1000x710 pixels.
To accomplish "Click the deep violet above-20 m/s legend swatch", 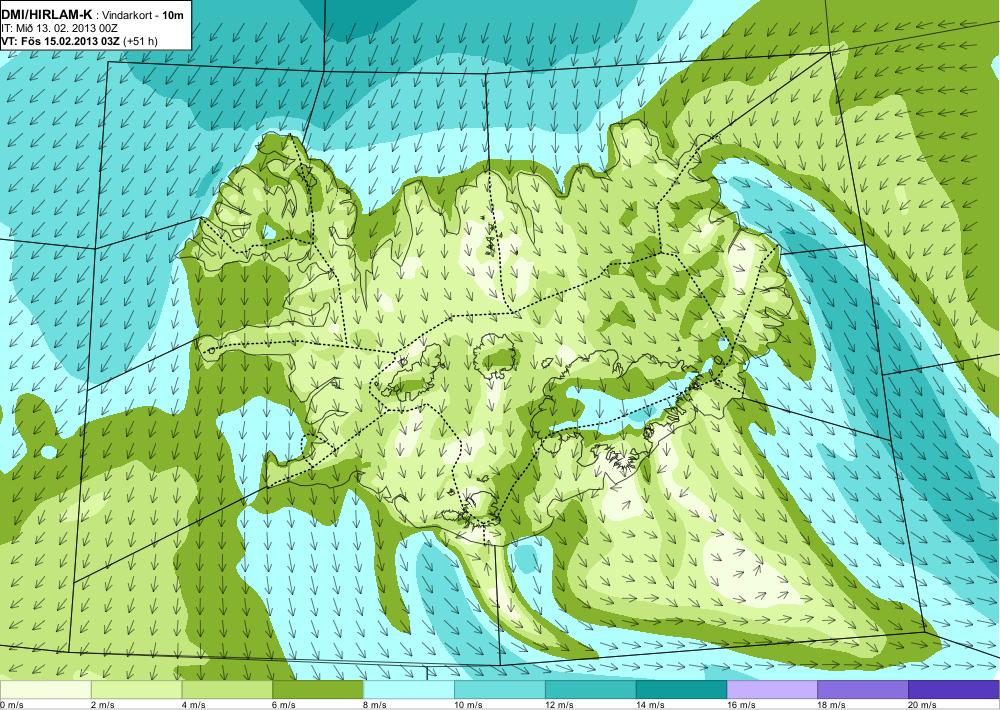I will point(953,690).
